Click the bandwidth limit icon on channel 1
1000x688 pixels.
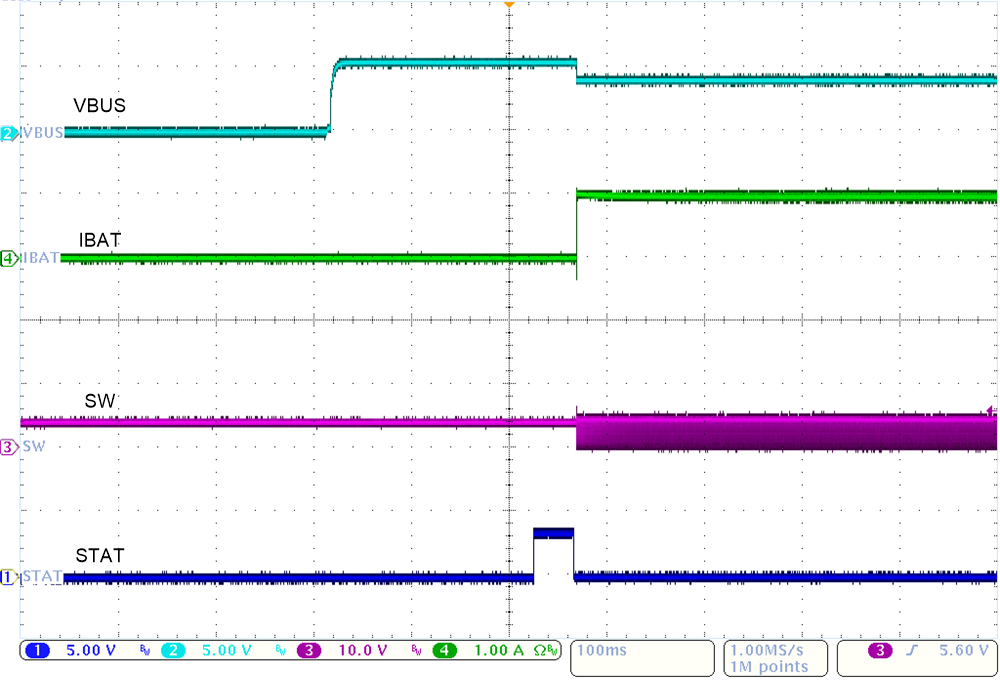145,651
